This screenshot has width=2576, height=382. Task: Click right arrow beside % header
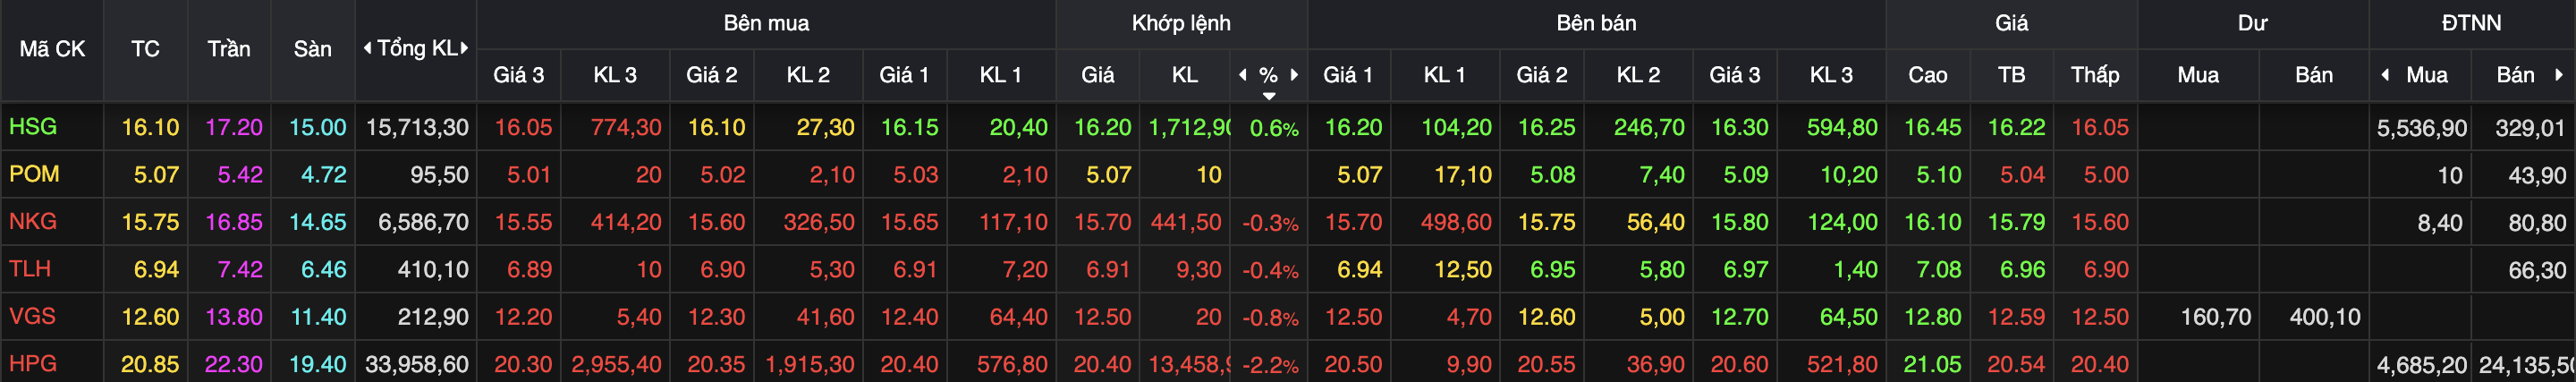click(x=1294, y=75)
